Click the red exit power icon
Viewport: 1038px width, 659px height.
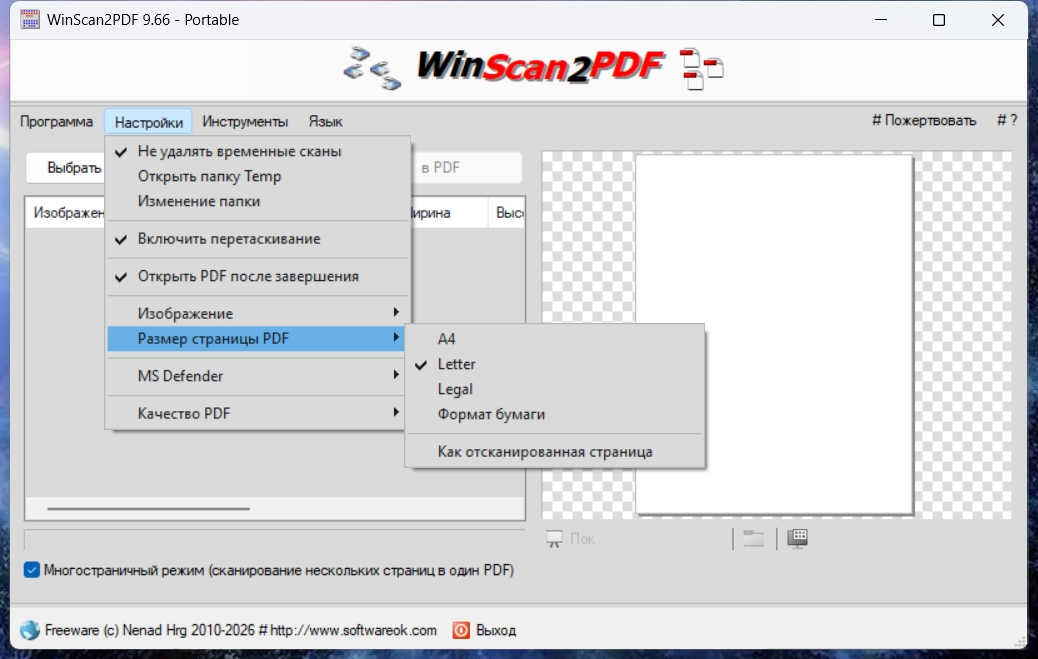point(461,630)
